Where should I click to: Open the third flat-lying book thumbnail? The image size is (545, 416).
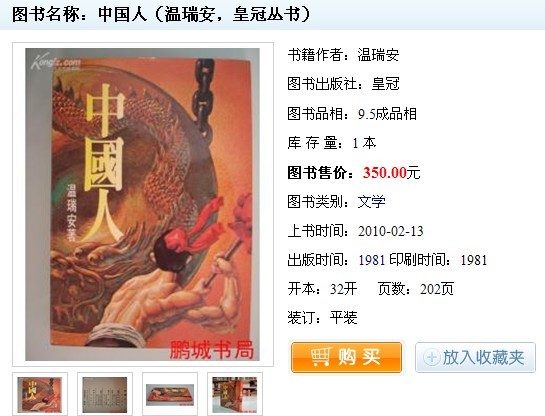point(170,394)
